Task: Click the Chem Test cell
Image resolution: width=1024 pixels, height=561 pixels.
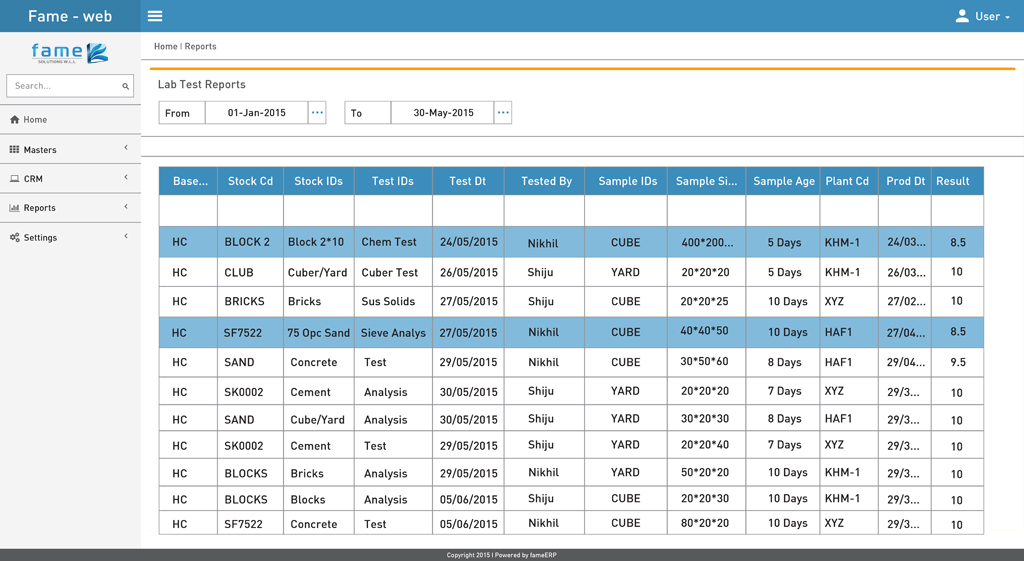Action: point(393,242)
